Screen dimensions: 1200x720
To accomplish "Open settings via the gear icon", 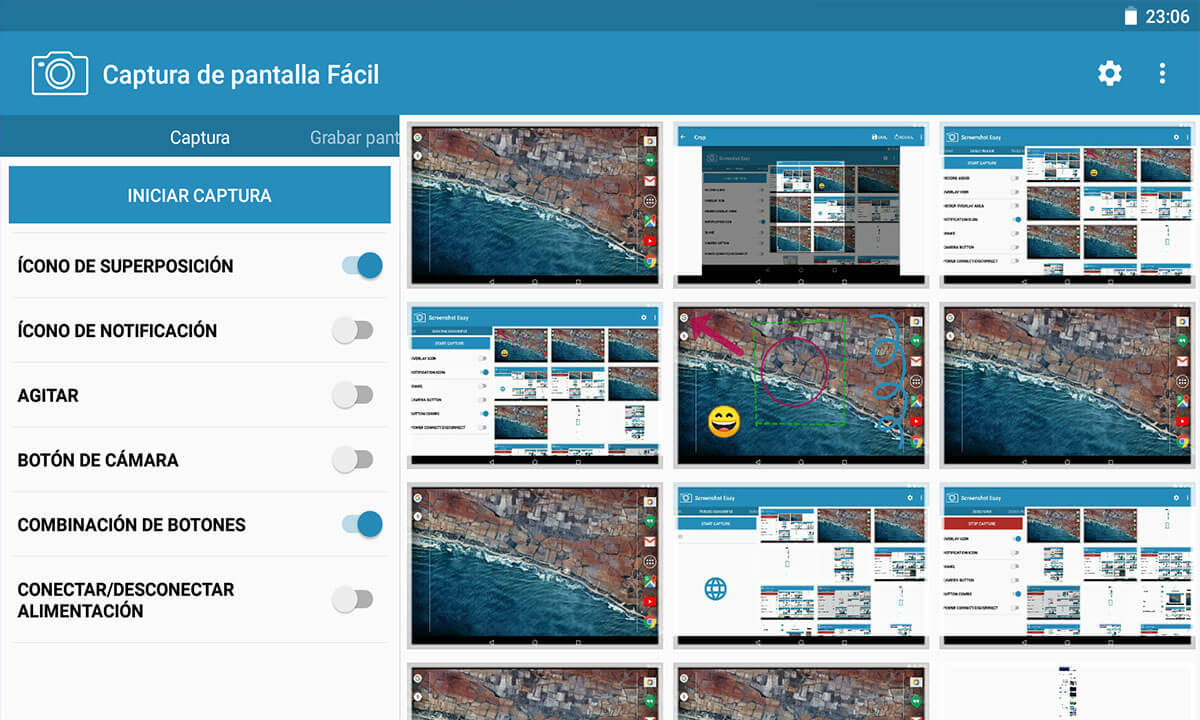I will [1110, 73].
